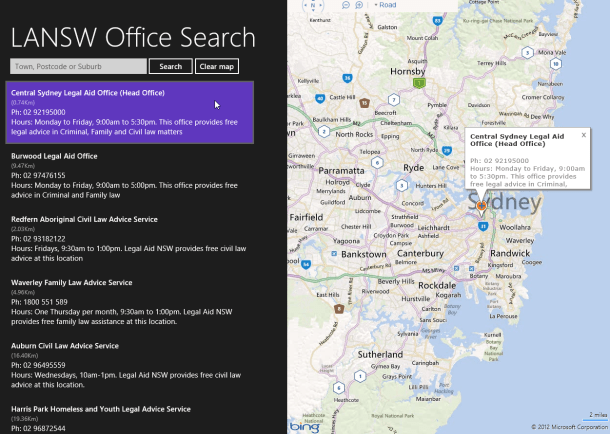Screen dimensions: 610x434
Task: Click phone number 02 92195000 in list
Action: [x=38, y=112]
